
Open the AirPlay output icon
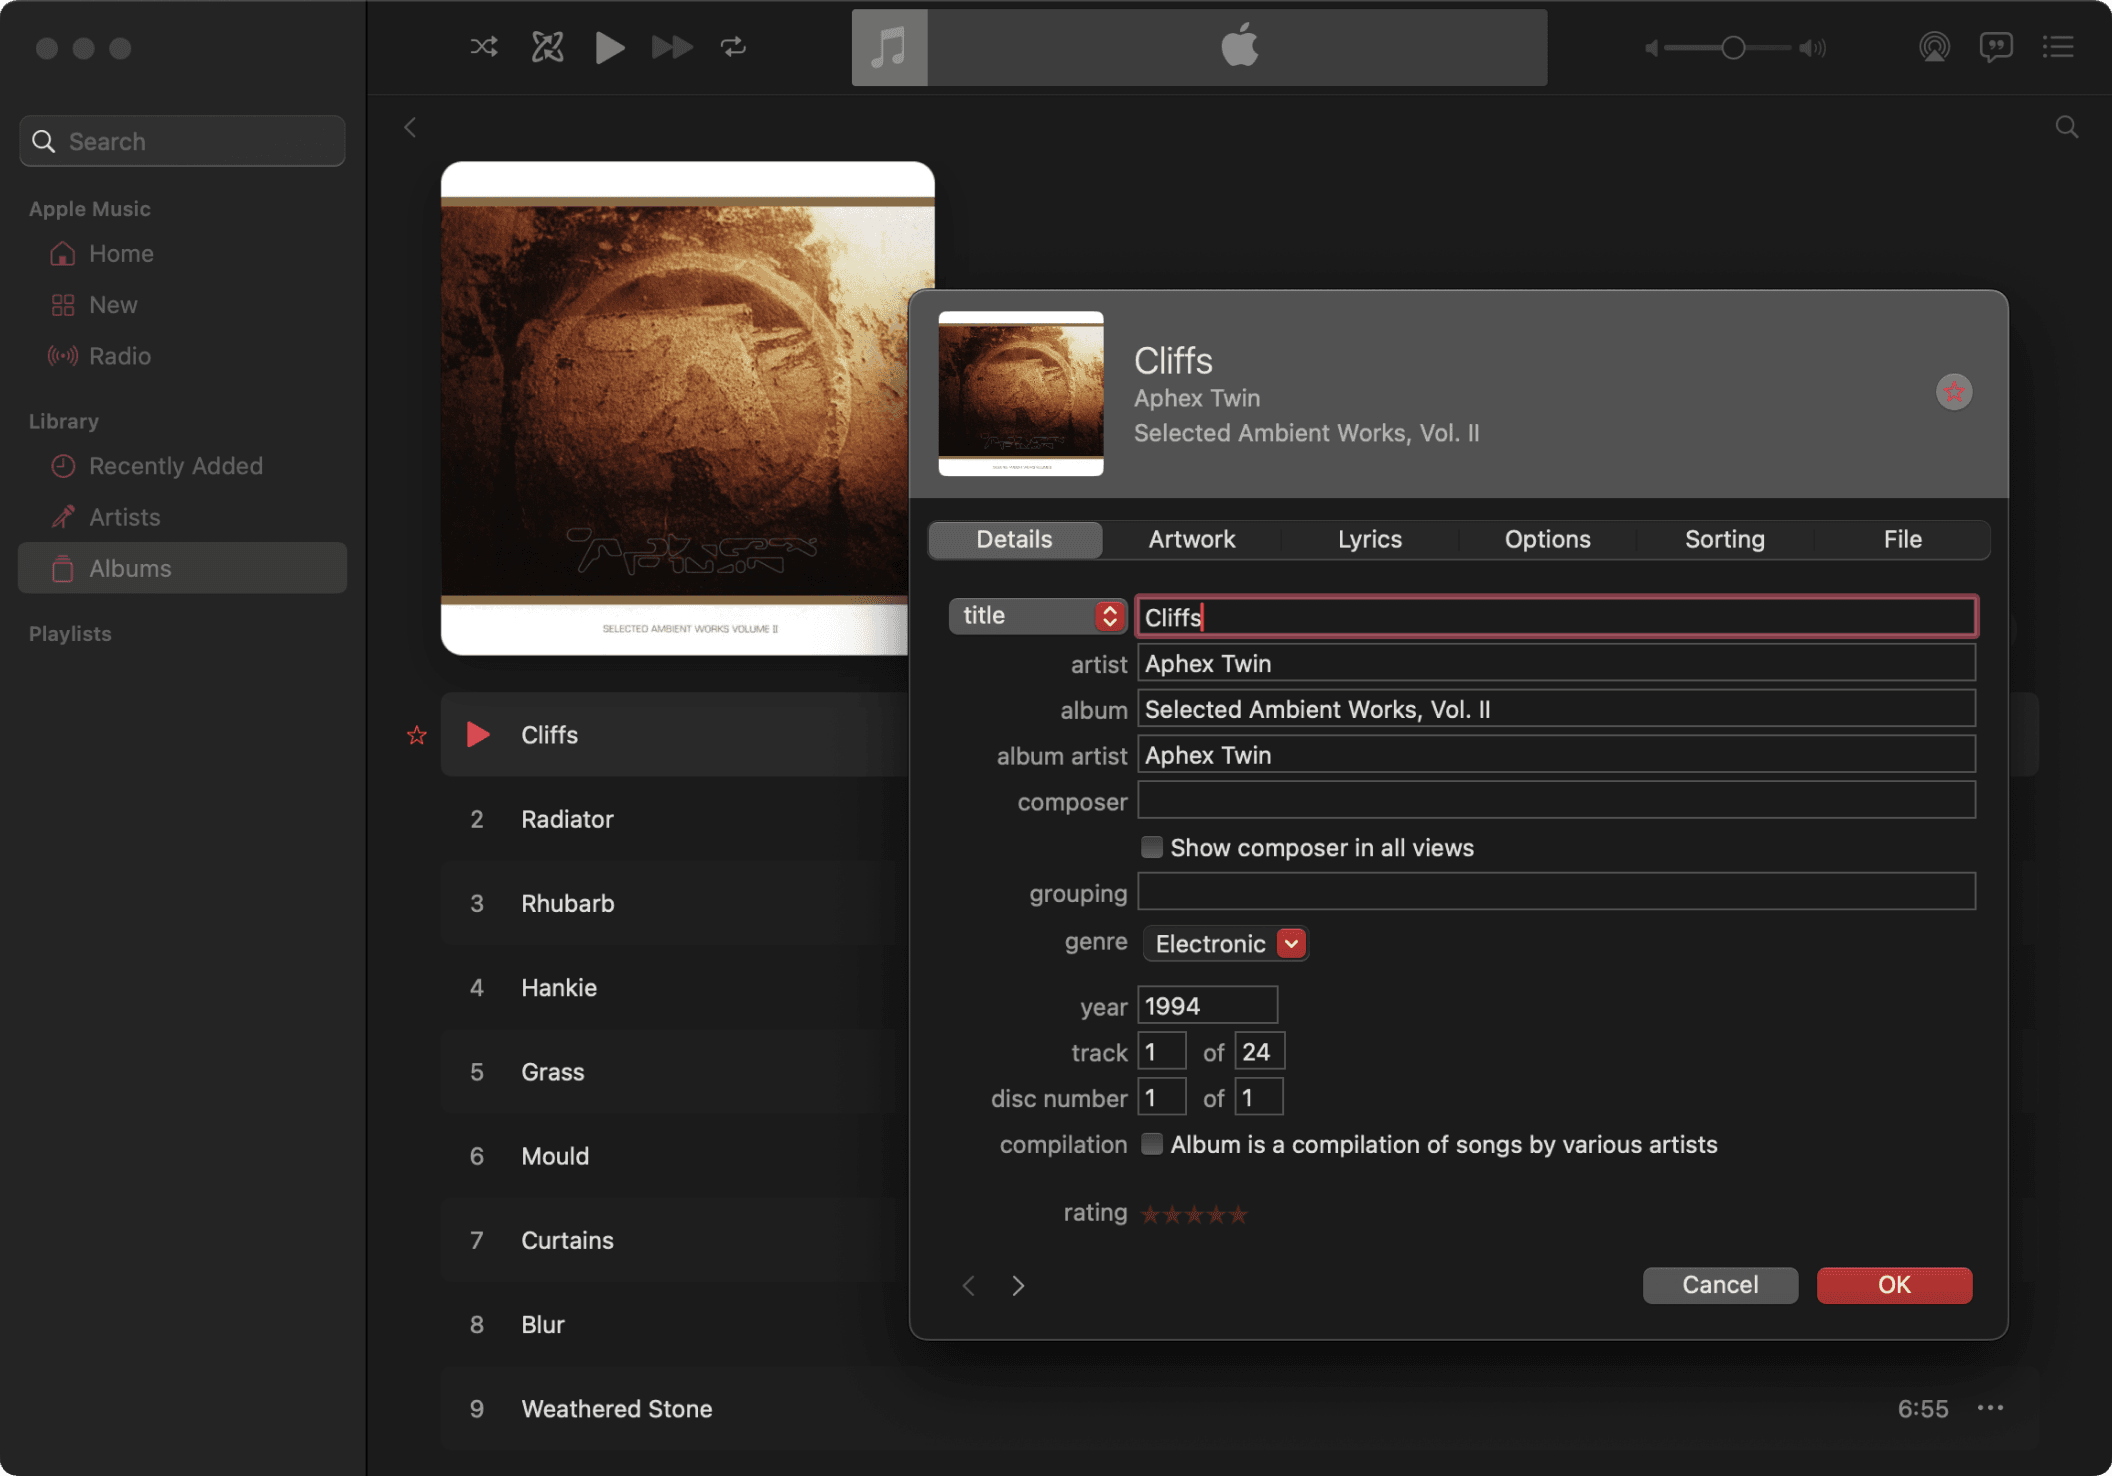pos(1934,47)
